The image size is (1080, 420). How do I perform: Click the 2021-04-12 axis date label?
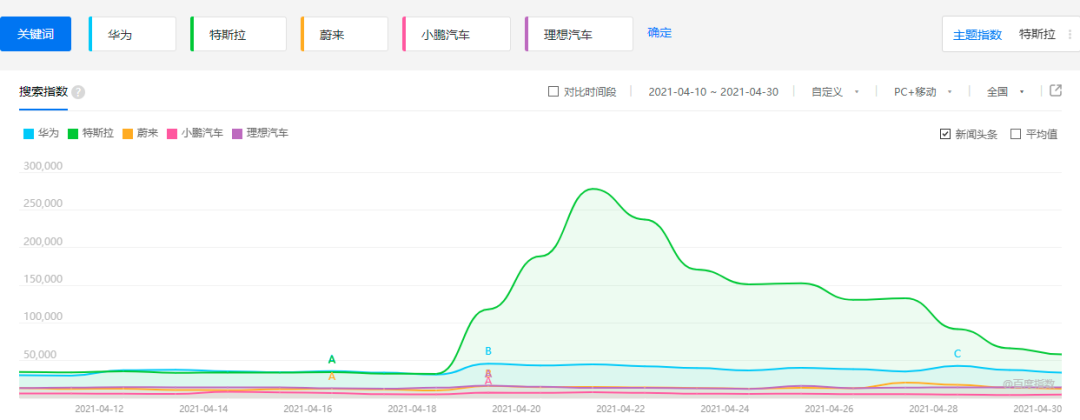coord(99,408)
